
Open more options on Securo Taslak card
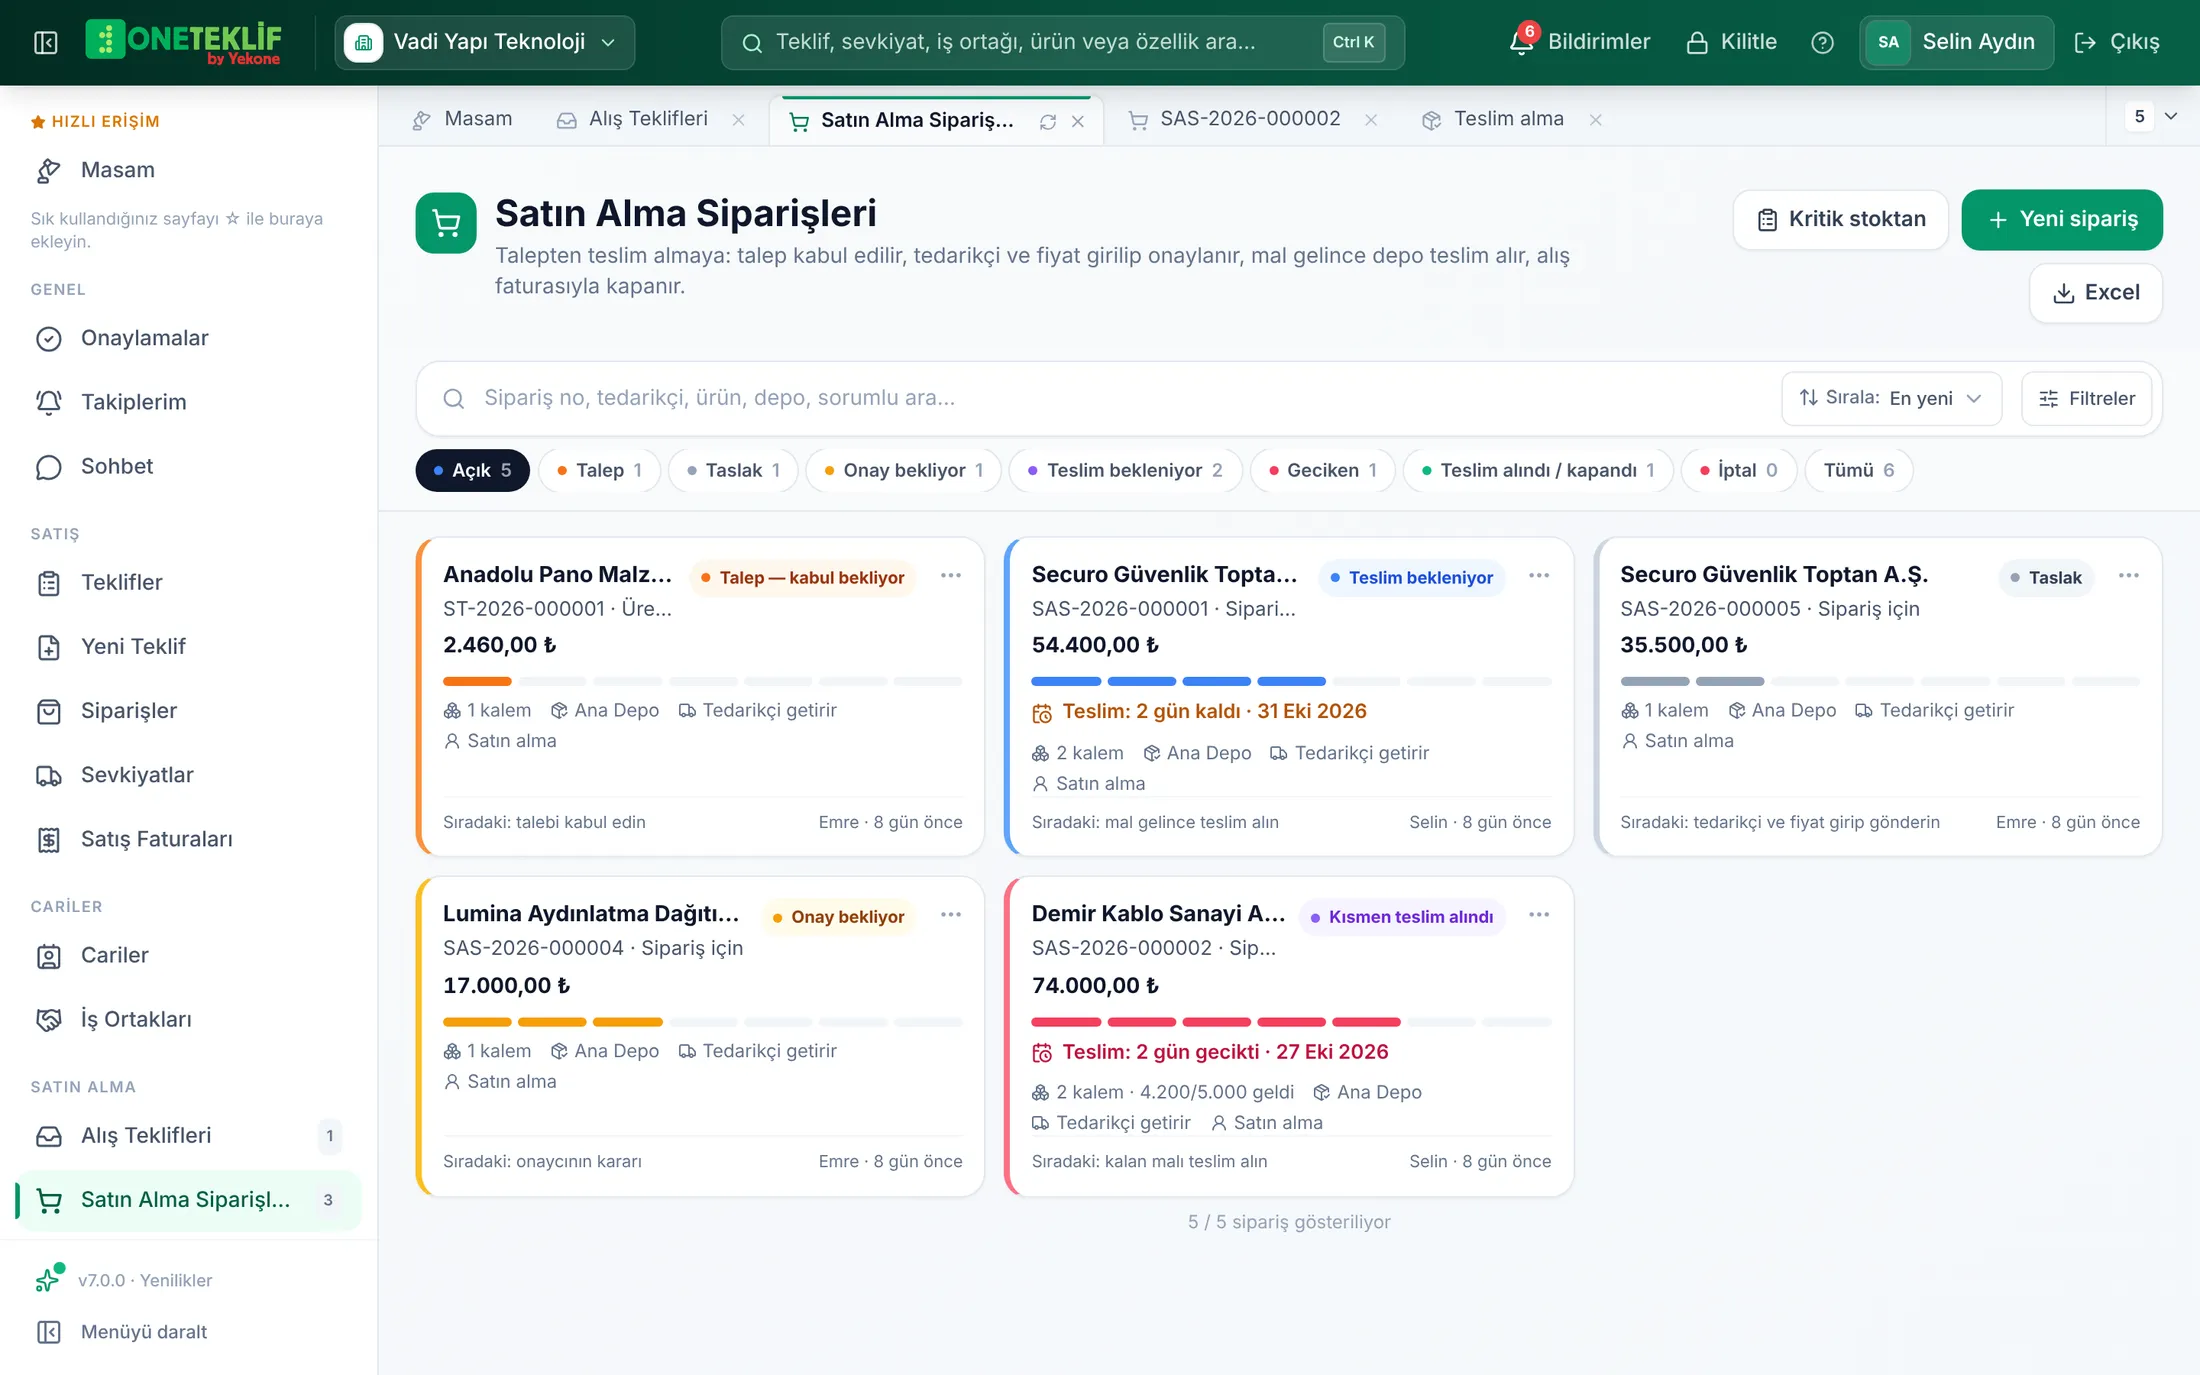tap(2128, 576)
